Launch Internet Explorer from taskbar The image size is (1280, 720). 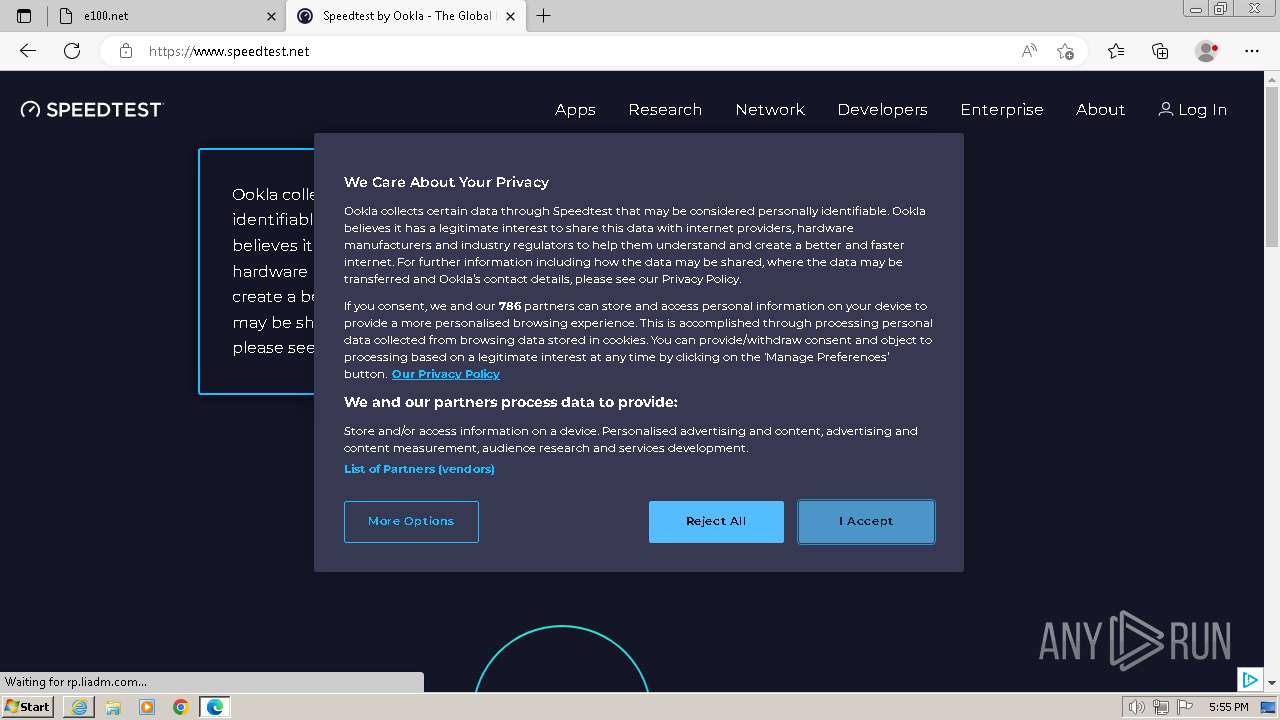tap(79, 707)
